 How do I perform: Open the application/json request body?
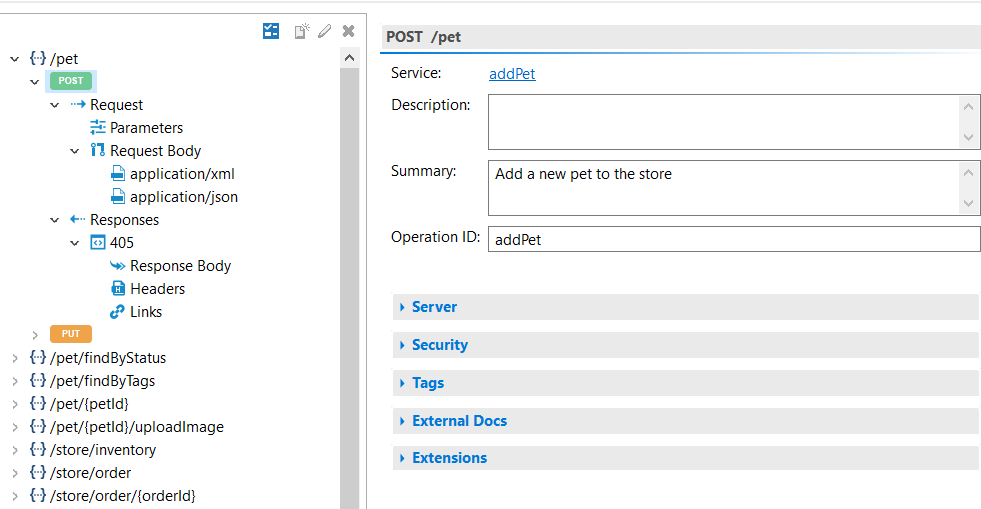[x=184, y=197]
